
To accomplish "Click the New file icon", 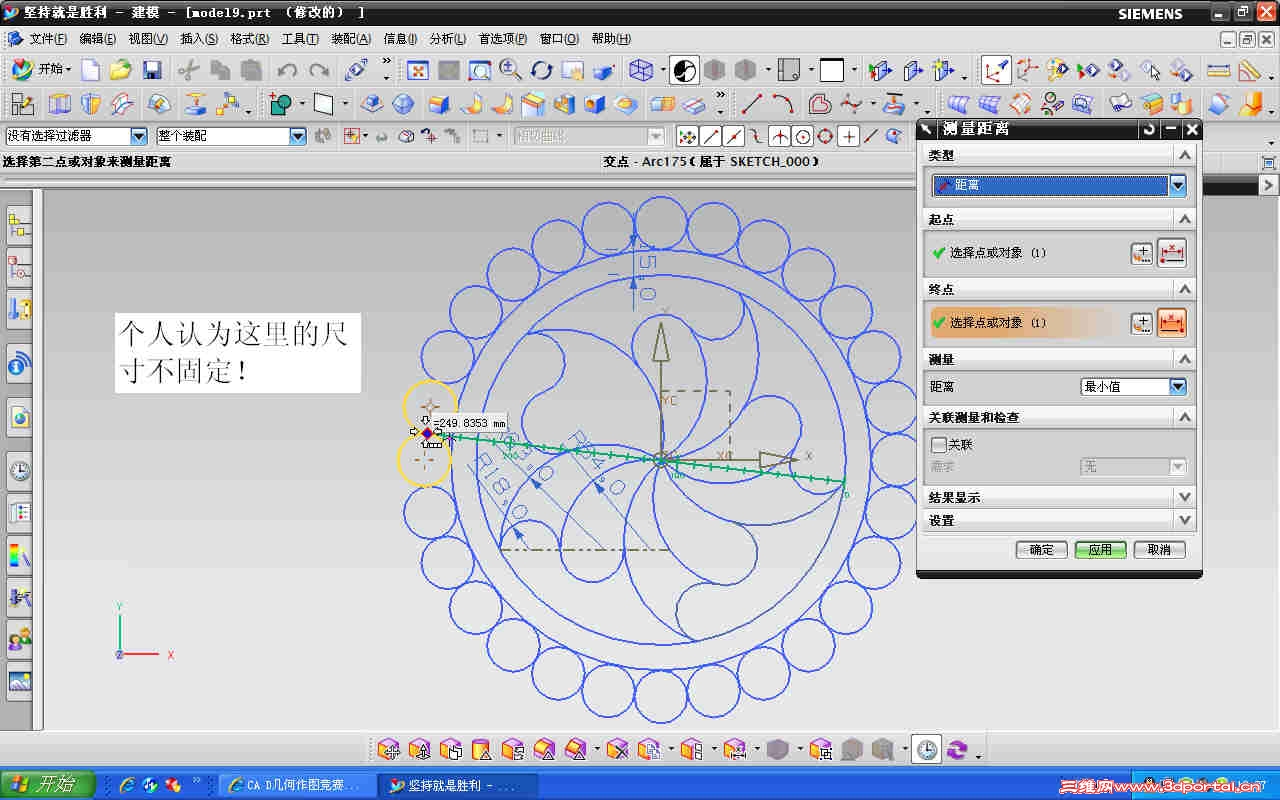I will pos(91,70).
